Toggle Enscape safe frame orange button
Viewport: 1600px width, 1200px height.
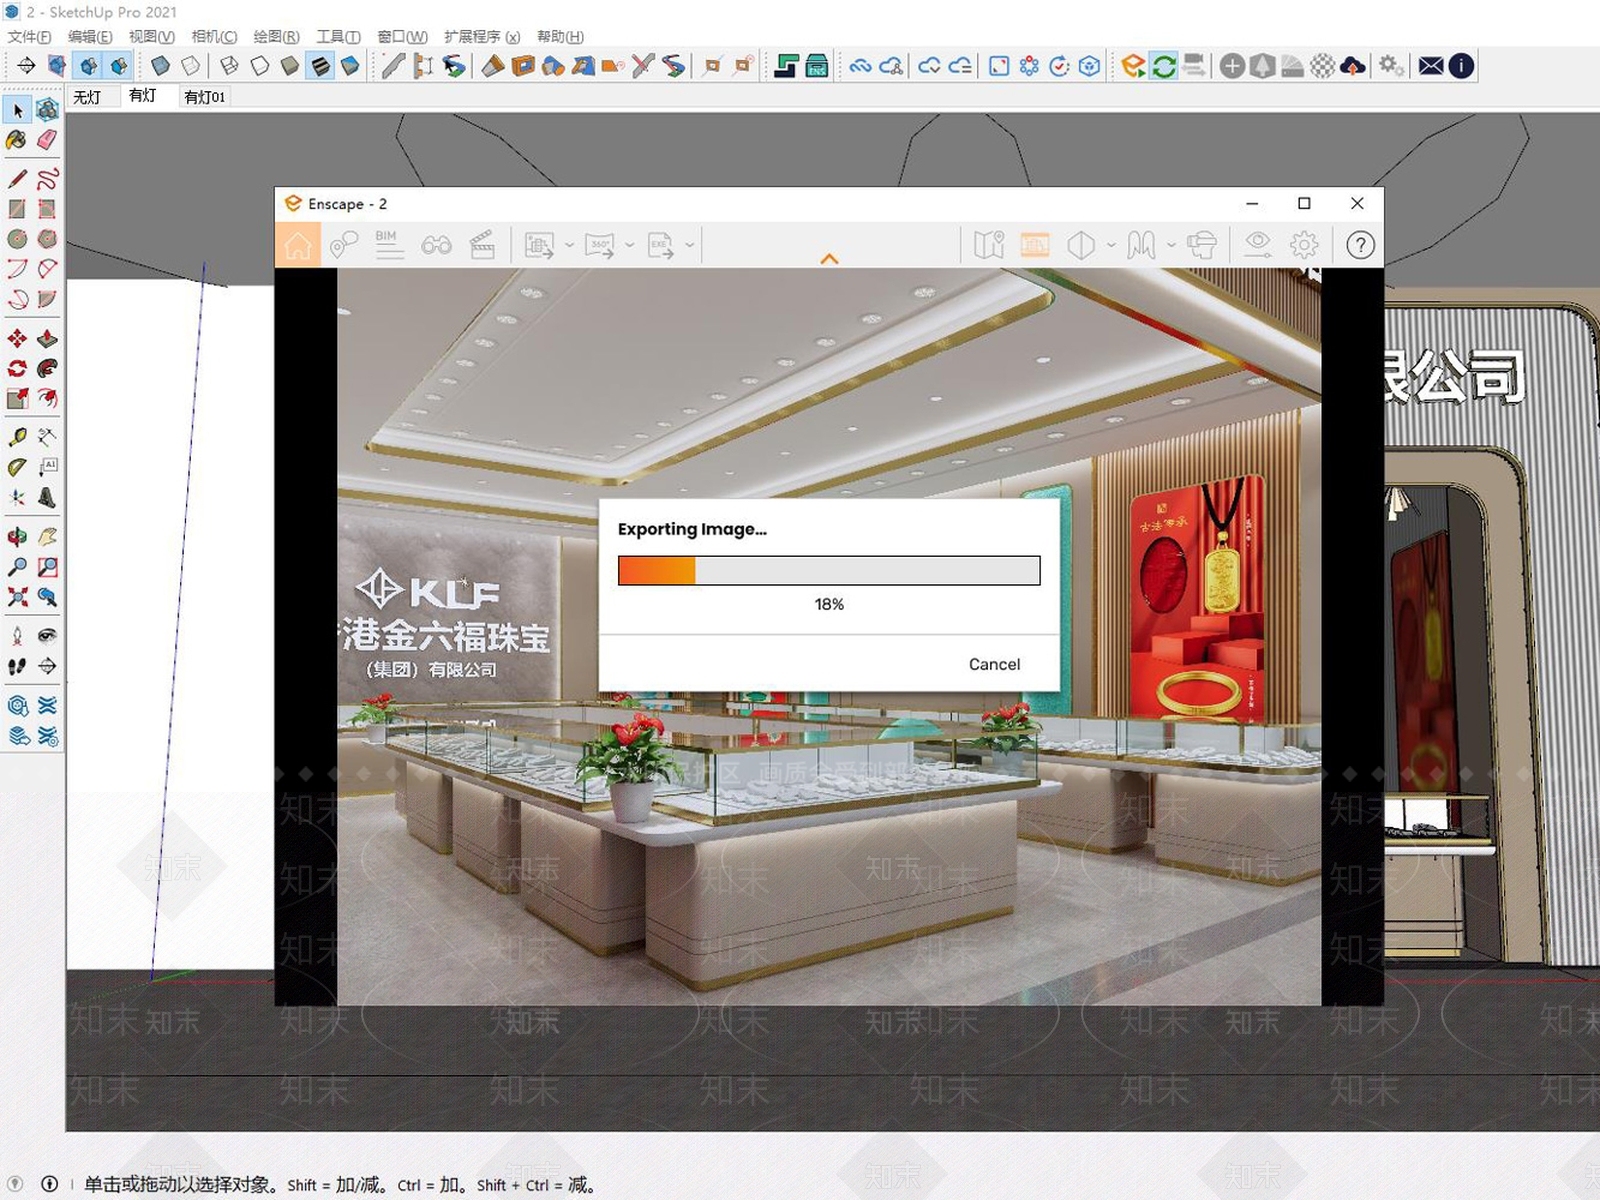coord(1035,245)
